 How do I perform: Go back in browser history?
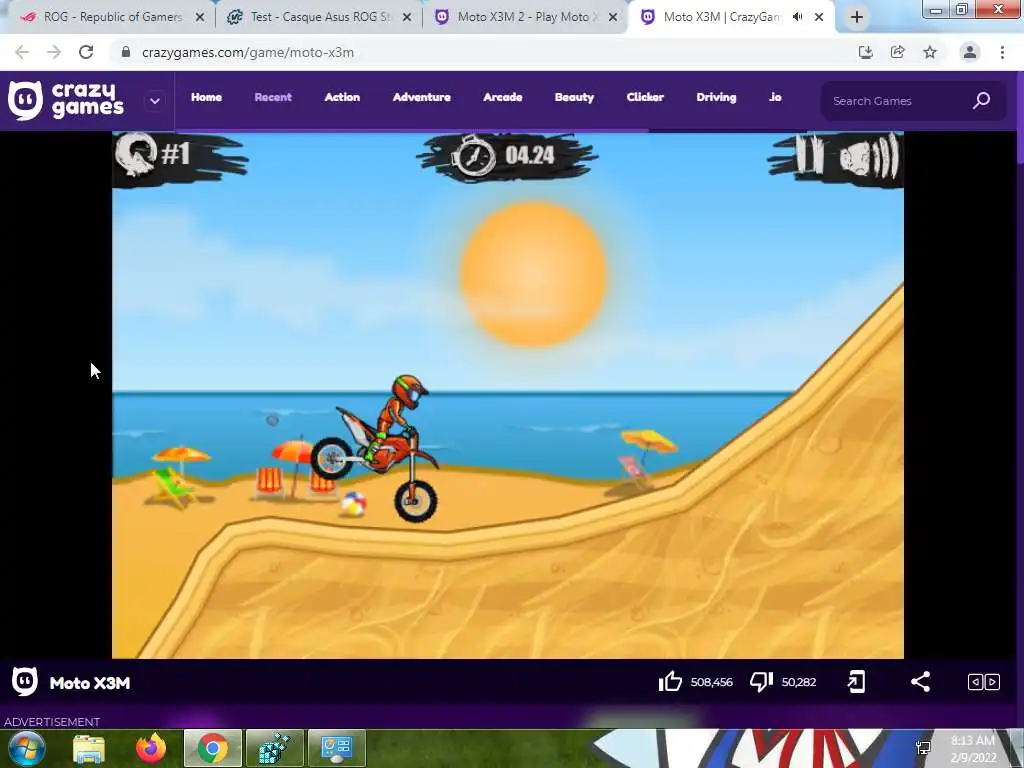[x=22, y=52]
